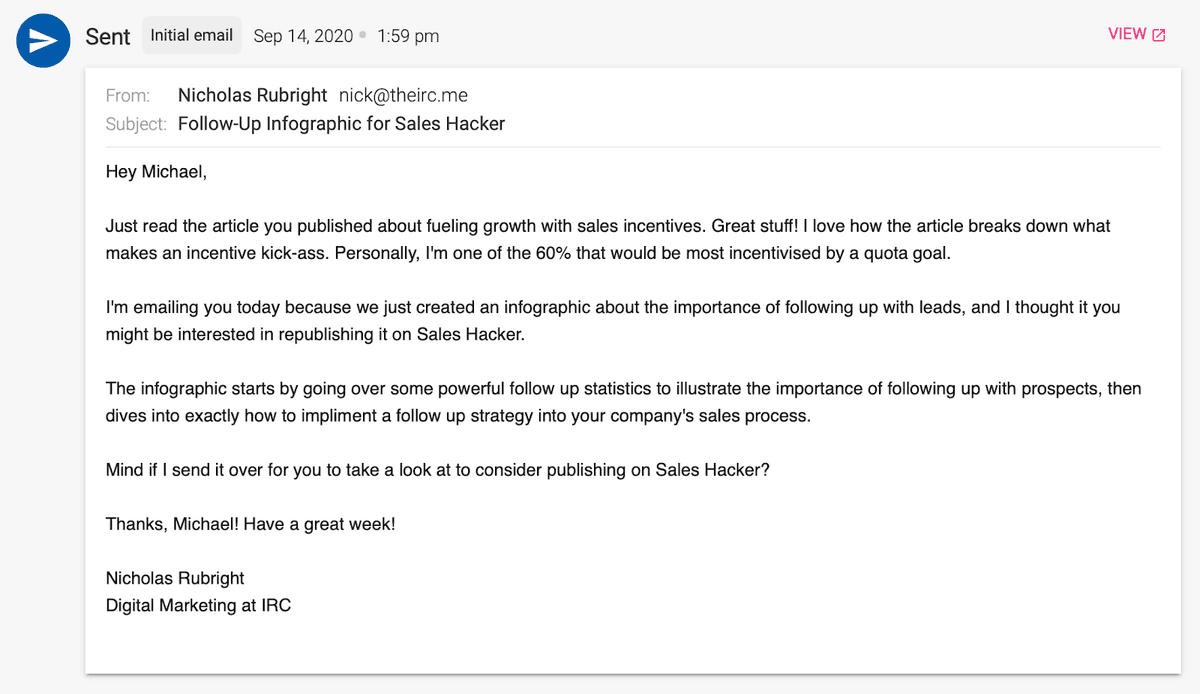Screen dimensions: 1200x694
Task: Click the paragraph starting I'm emailing you today
Action: coord(613,321)
